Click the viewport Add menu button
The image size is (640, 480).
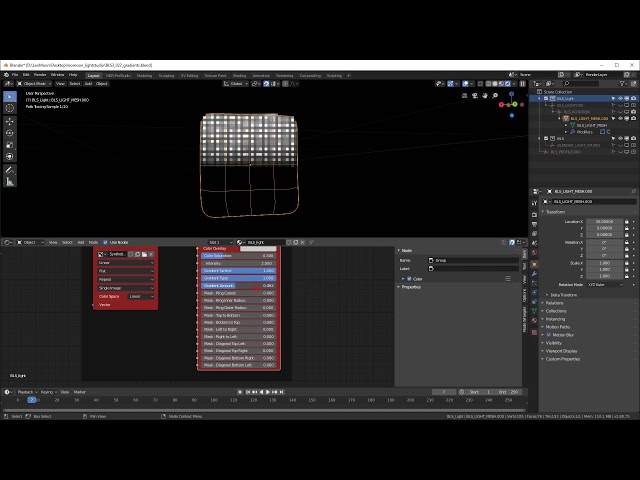[89, 84]
